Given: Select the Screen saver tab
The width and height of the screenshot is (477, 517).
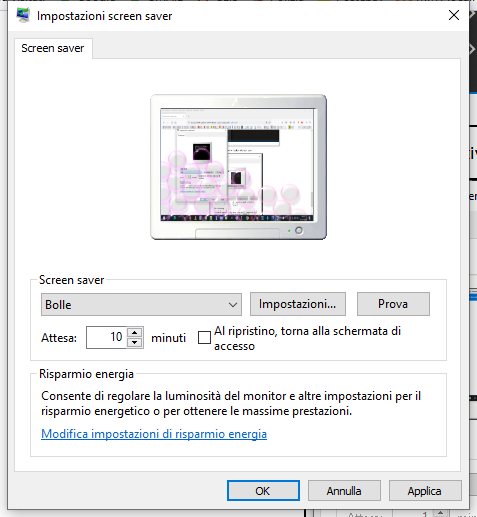Looking at the screenshot, I should 53,48.
